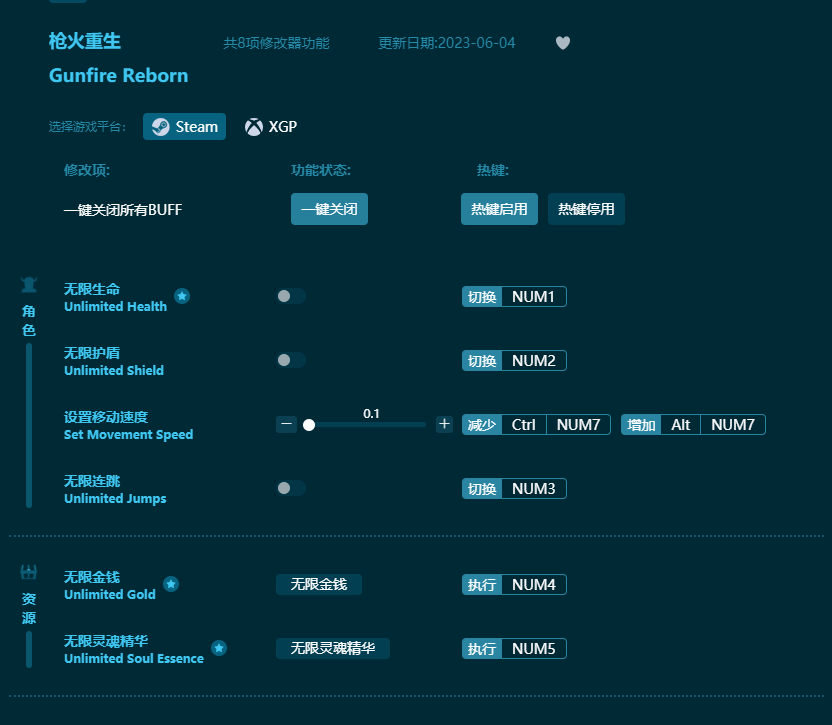The width and height of the screenshot is (832, 725).
Task: Select the Steam platform
Action: 184,127
